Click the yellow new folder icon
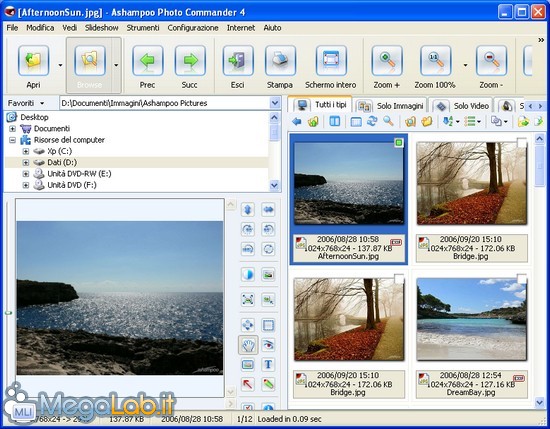 point(427,122)
